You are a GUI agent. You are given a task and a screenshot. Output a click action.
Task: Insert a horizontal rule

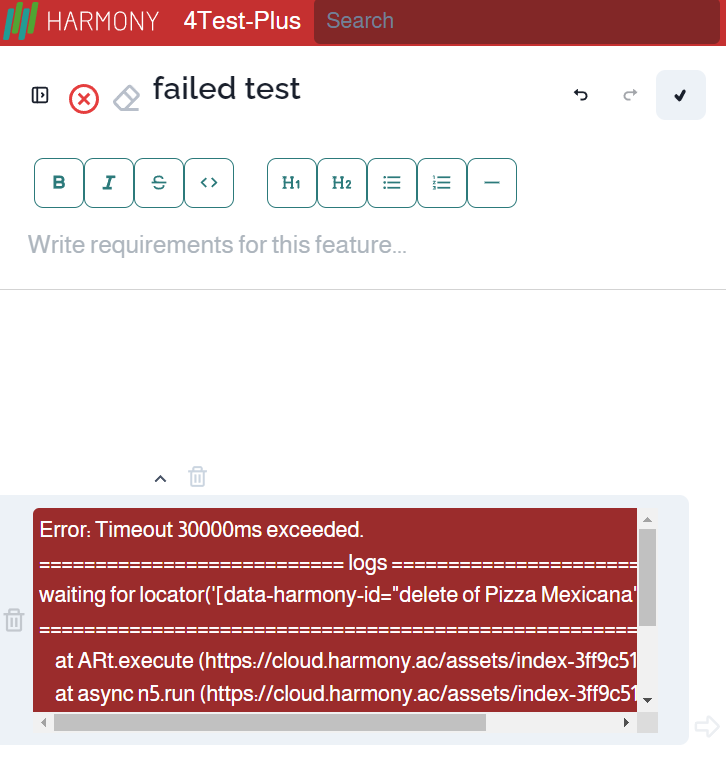click(492, 183)
